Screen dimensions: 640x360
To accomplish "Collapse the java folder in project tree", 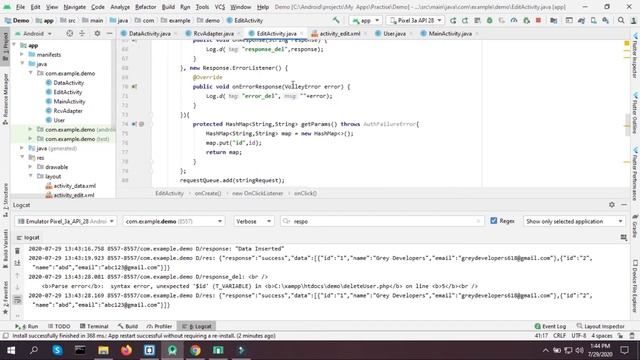I will click(23, 64).
